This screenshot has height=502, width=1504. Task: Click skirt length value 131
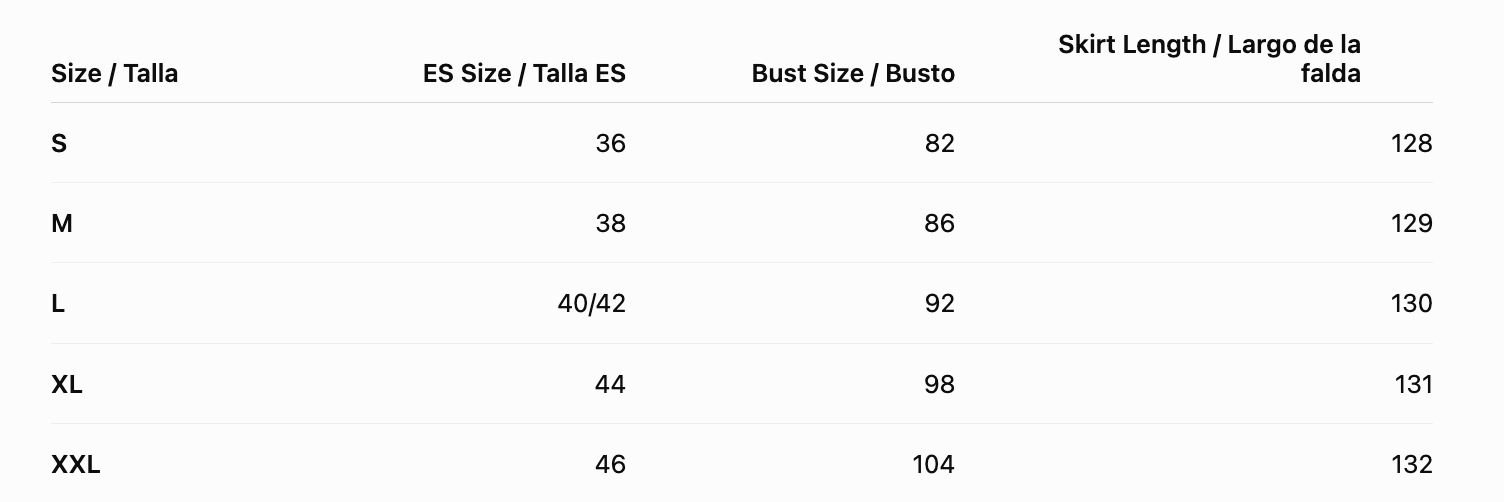coord(1414,384)
